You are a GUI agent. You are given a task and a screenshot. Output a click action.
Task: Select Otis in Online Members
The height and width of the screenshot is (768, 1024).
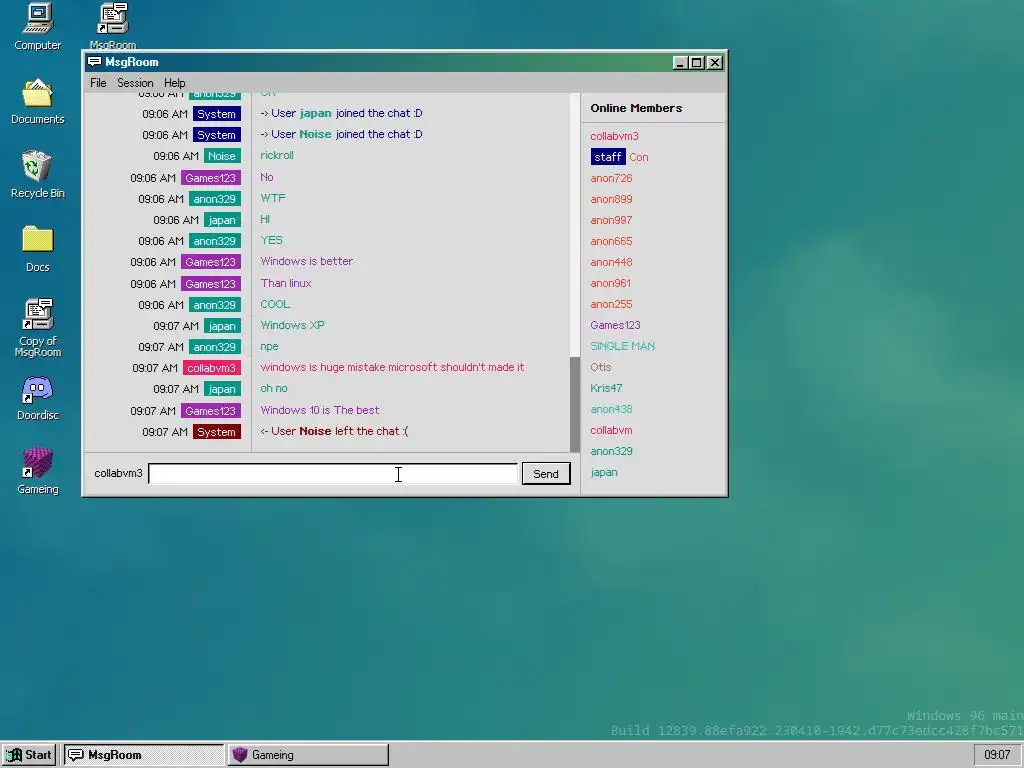click(601, 367)
